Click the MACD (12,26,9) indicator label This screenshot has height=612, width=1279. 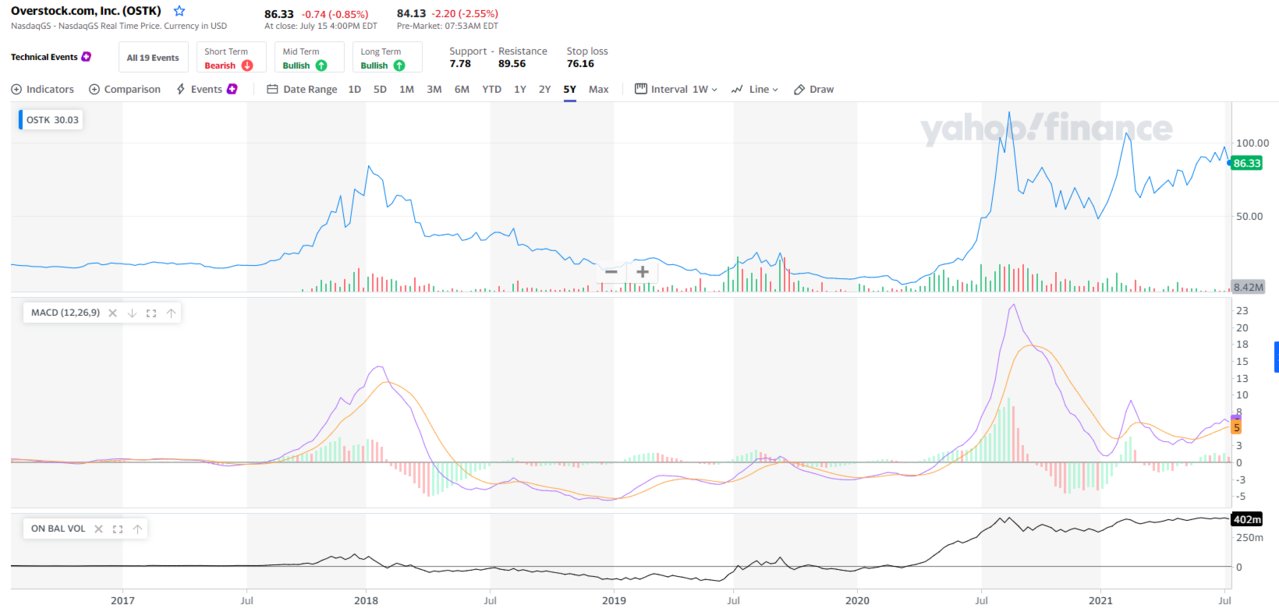point(65,313)
